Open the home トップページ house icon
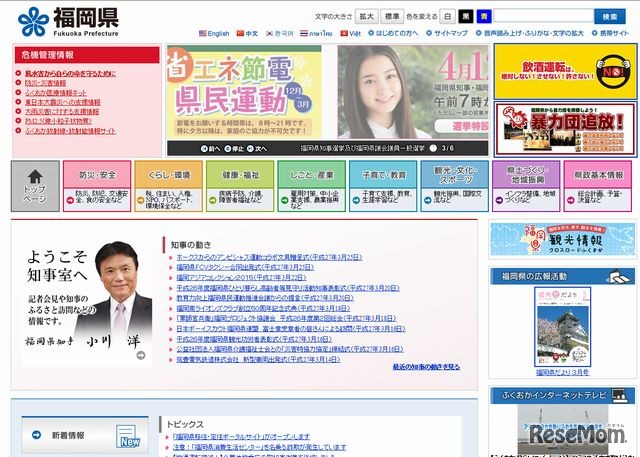 (35, 176)
